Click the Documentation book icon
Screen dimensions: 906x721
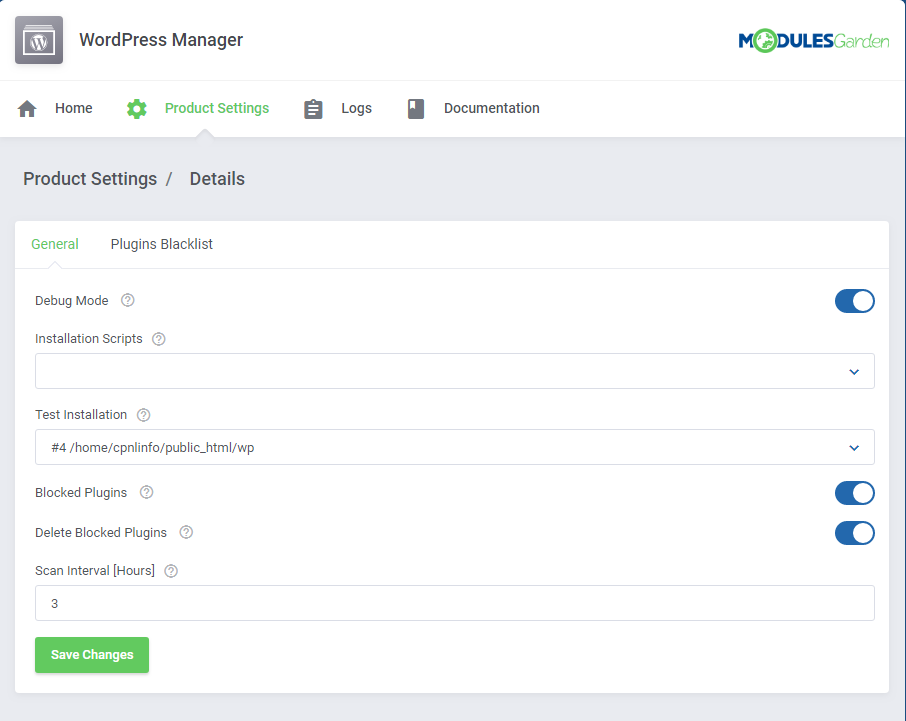(x=415, y=109)
